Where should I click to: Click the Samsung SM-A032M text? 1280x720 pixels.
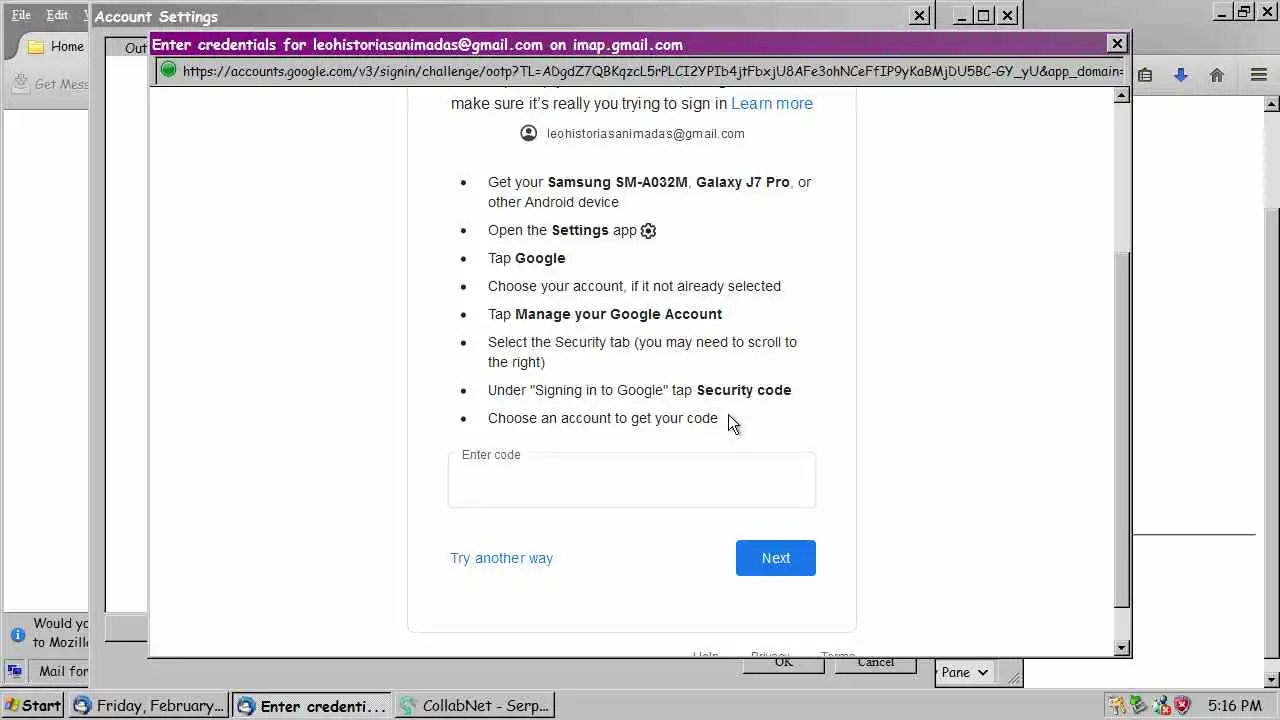click(x=618, y=182)
